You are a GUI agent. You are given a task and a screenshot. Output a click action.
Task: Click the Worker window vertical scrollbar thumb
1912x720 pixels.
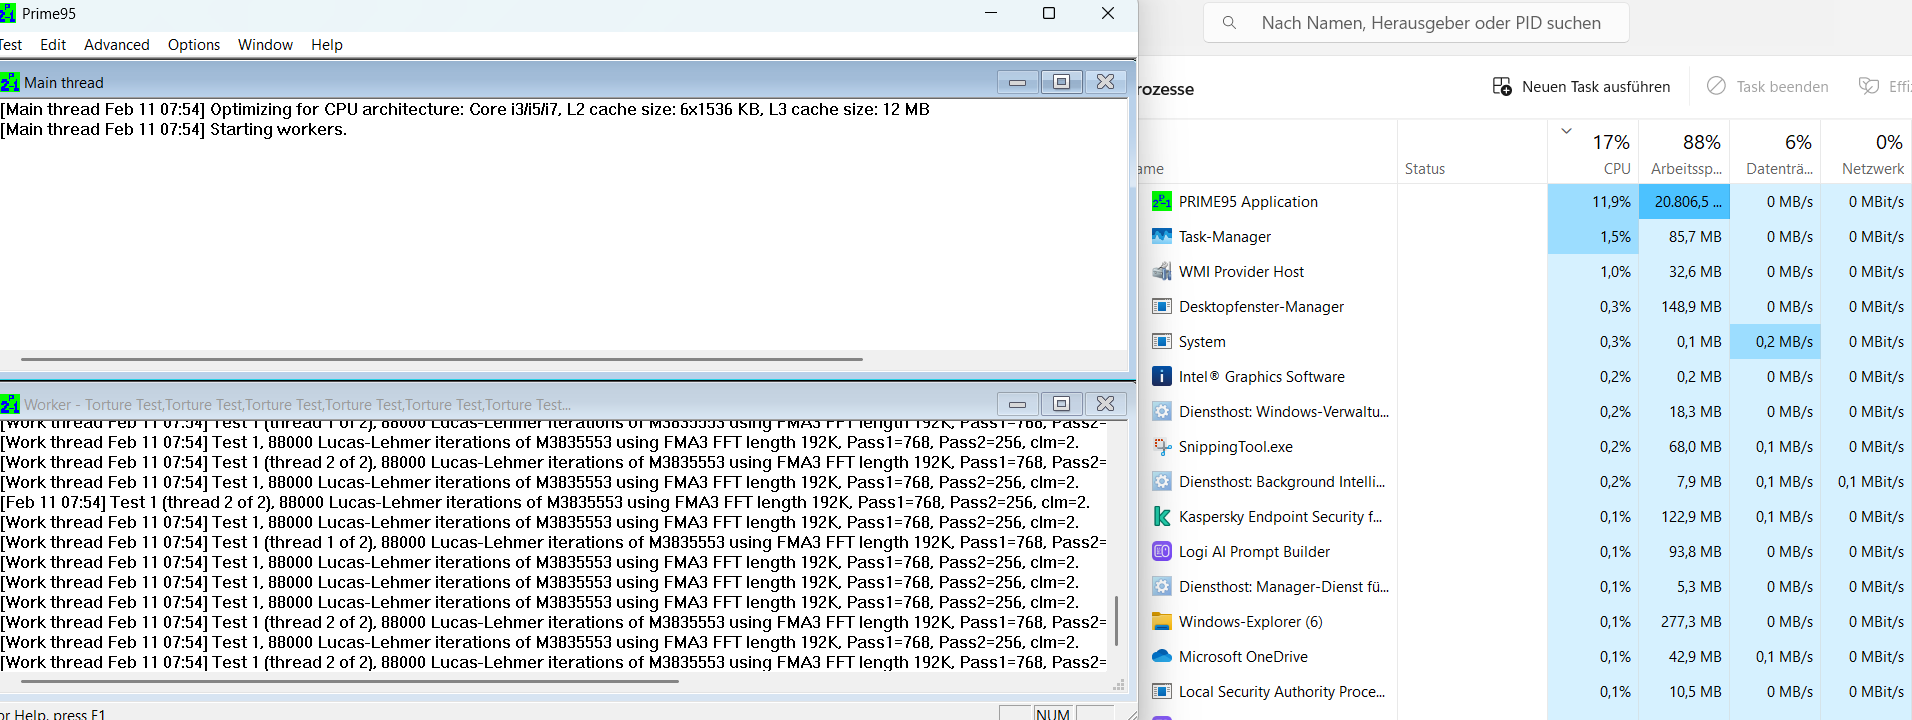1116,621
